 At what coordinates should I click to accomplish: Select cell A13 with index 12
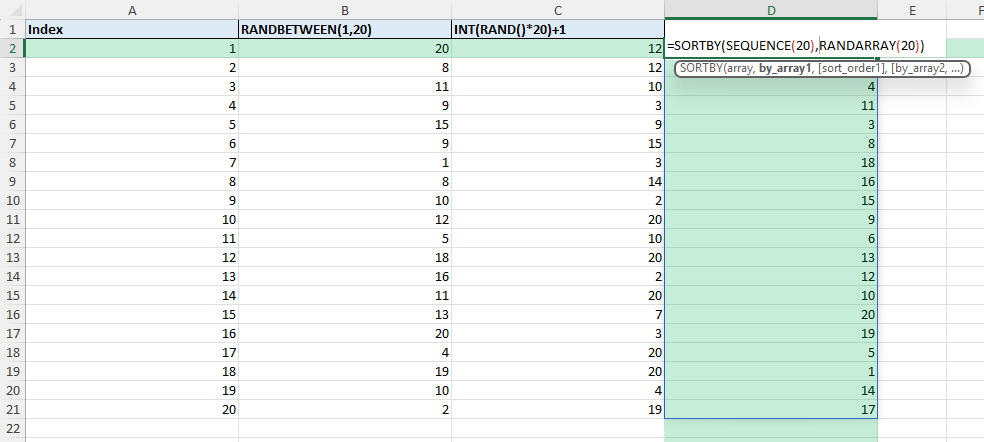[132, 257]
